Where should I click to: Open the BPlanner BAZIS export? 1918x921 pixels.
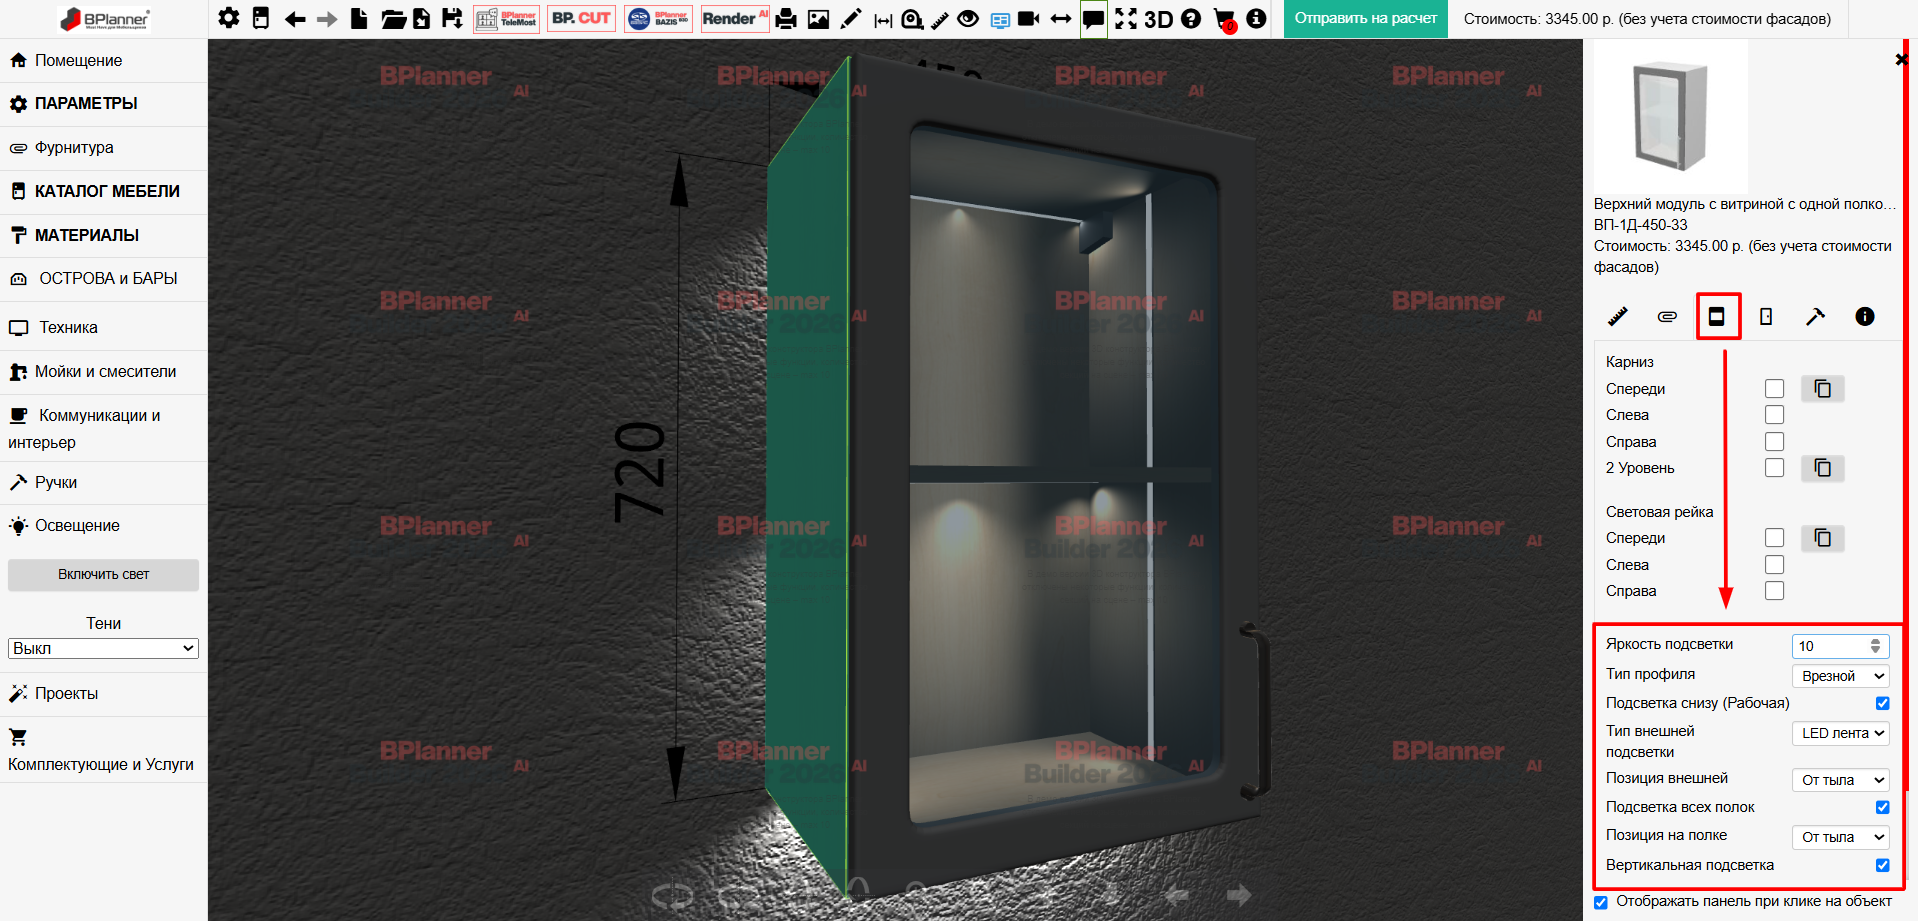coord(658,19)
